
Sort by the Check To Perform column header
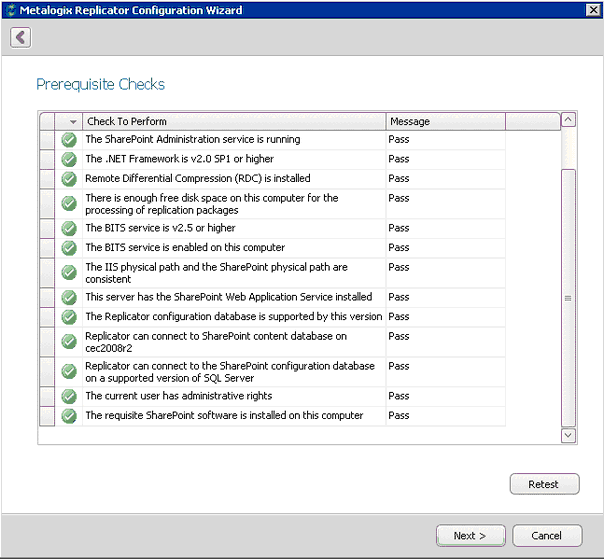(x=234, y=121)
